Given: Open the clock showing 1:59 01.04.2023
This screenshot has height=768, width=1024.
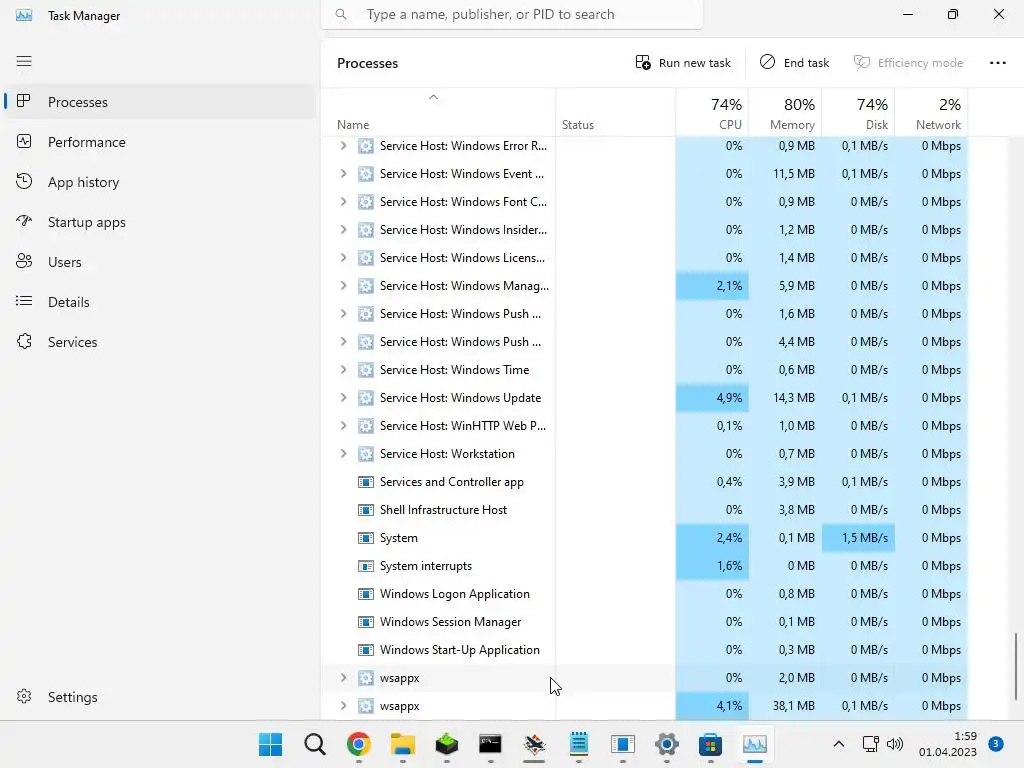Looking at the screenshot, I should pyautogui.click(x=948, y=744).
